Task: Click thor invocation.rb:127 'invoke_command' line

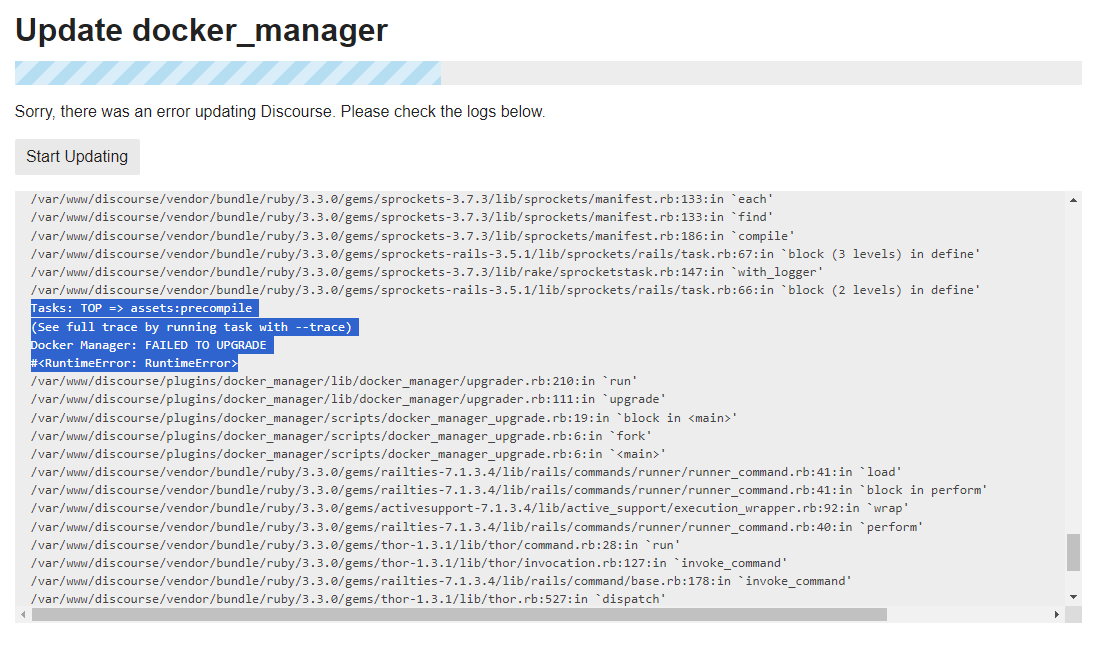Action: tap(409, 563)
